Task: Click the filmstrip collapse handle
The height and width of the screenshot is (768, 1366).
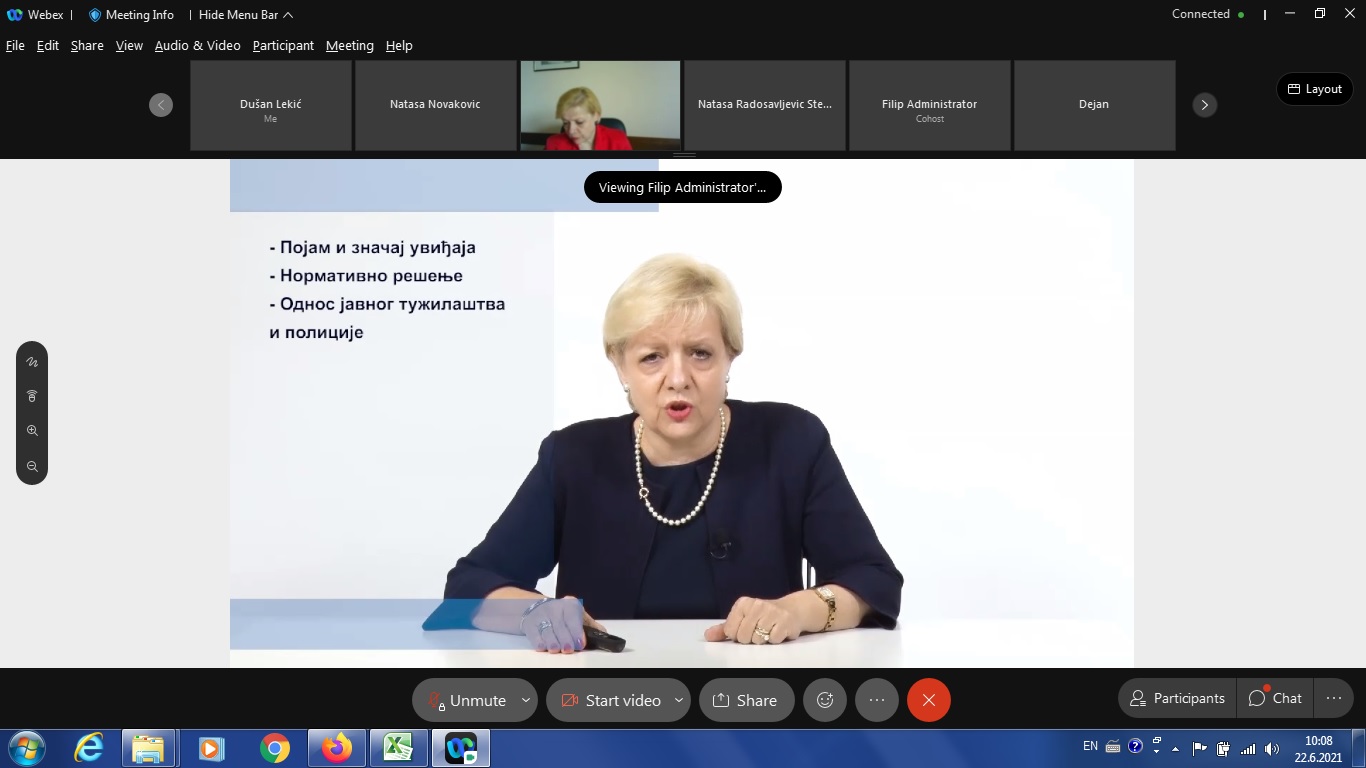Action: 684,155
